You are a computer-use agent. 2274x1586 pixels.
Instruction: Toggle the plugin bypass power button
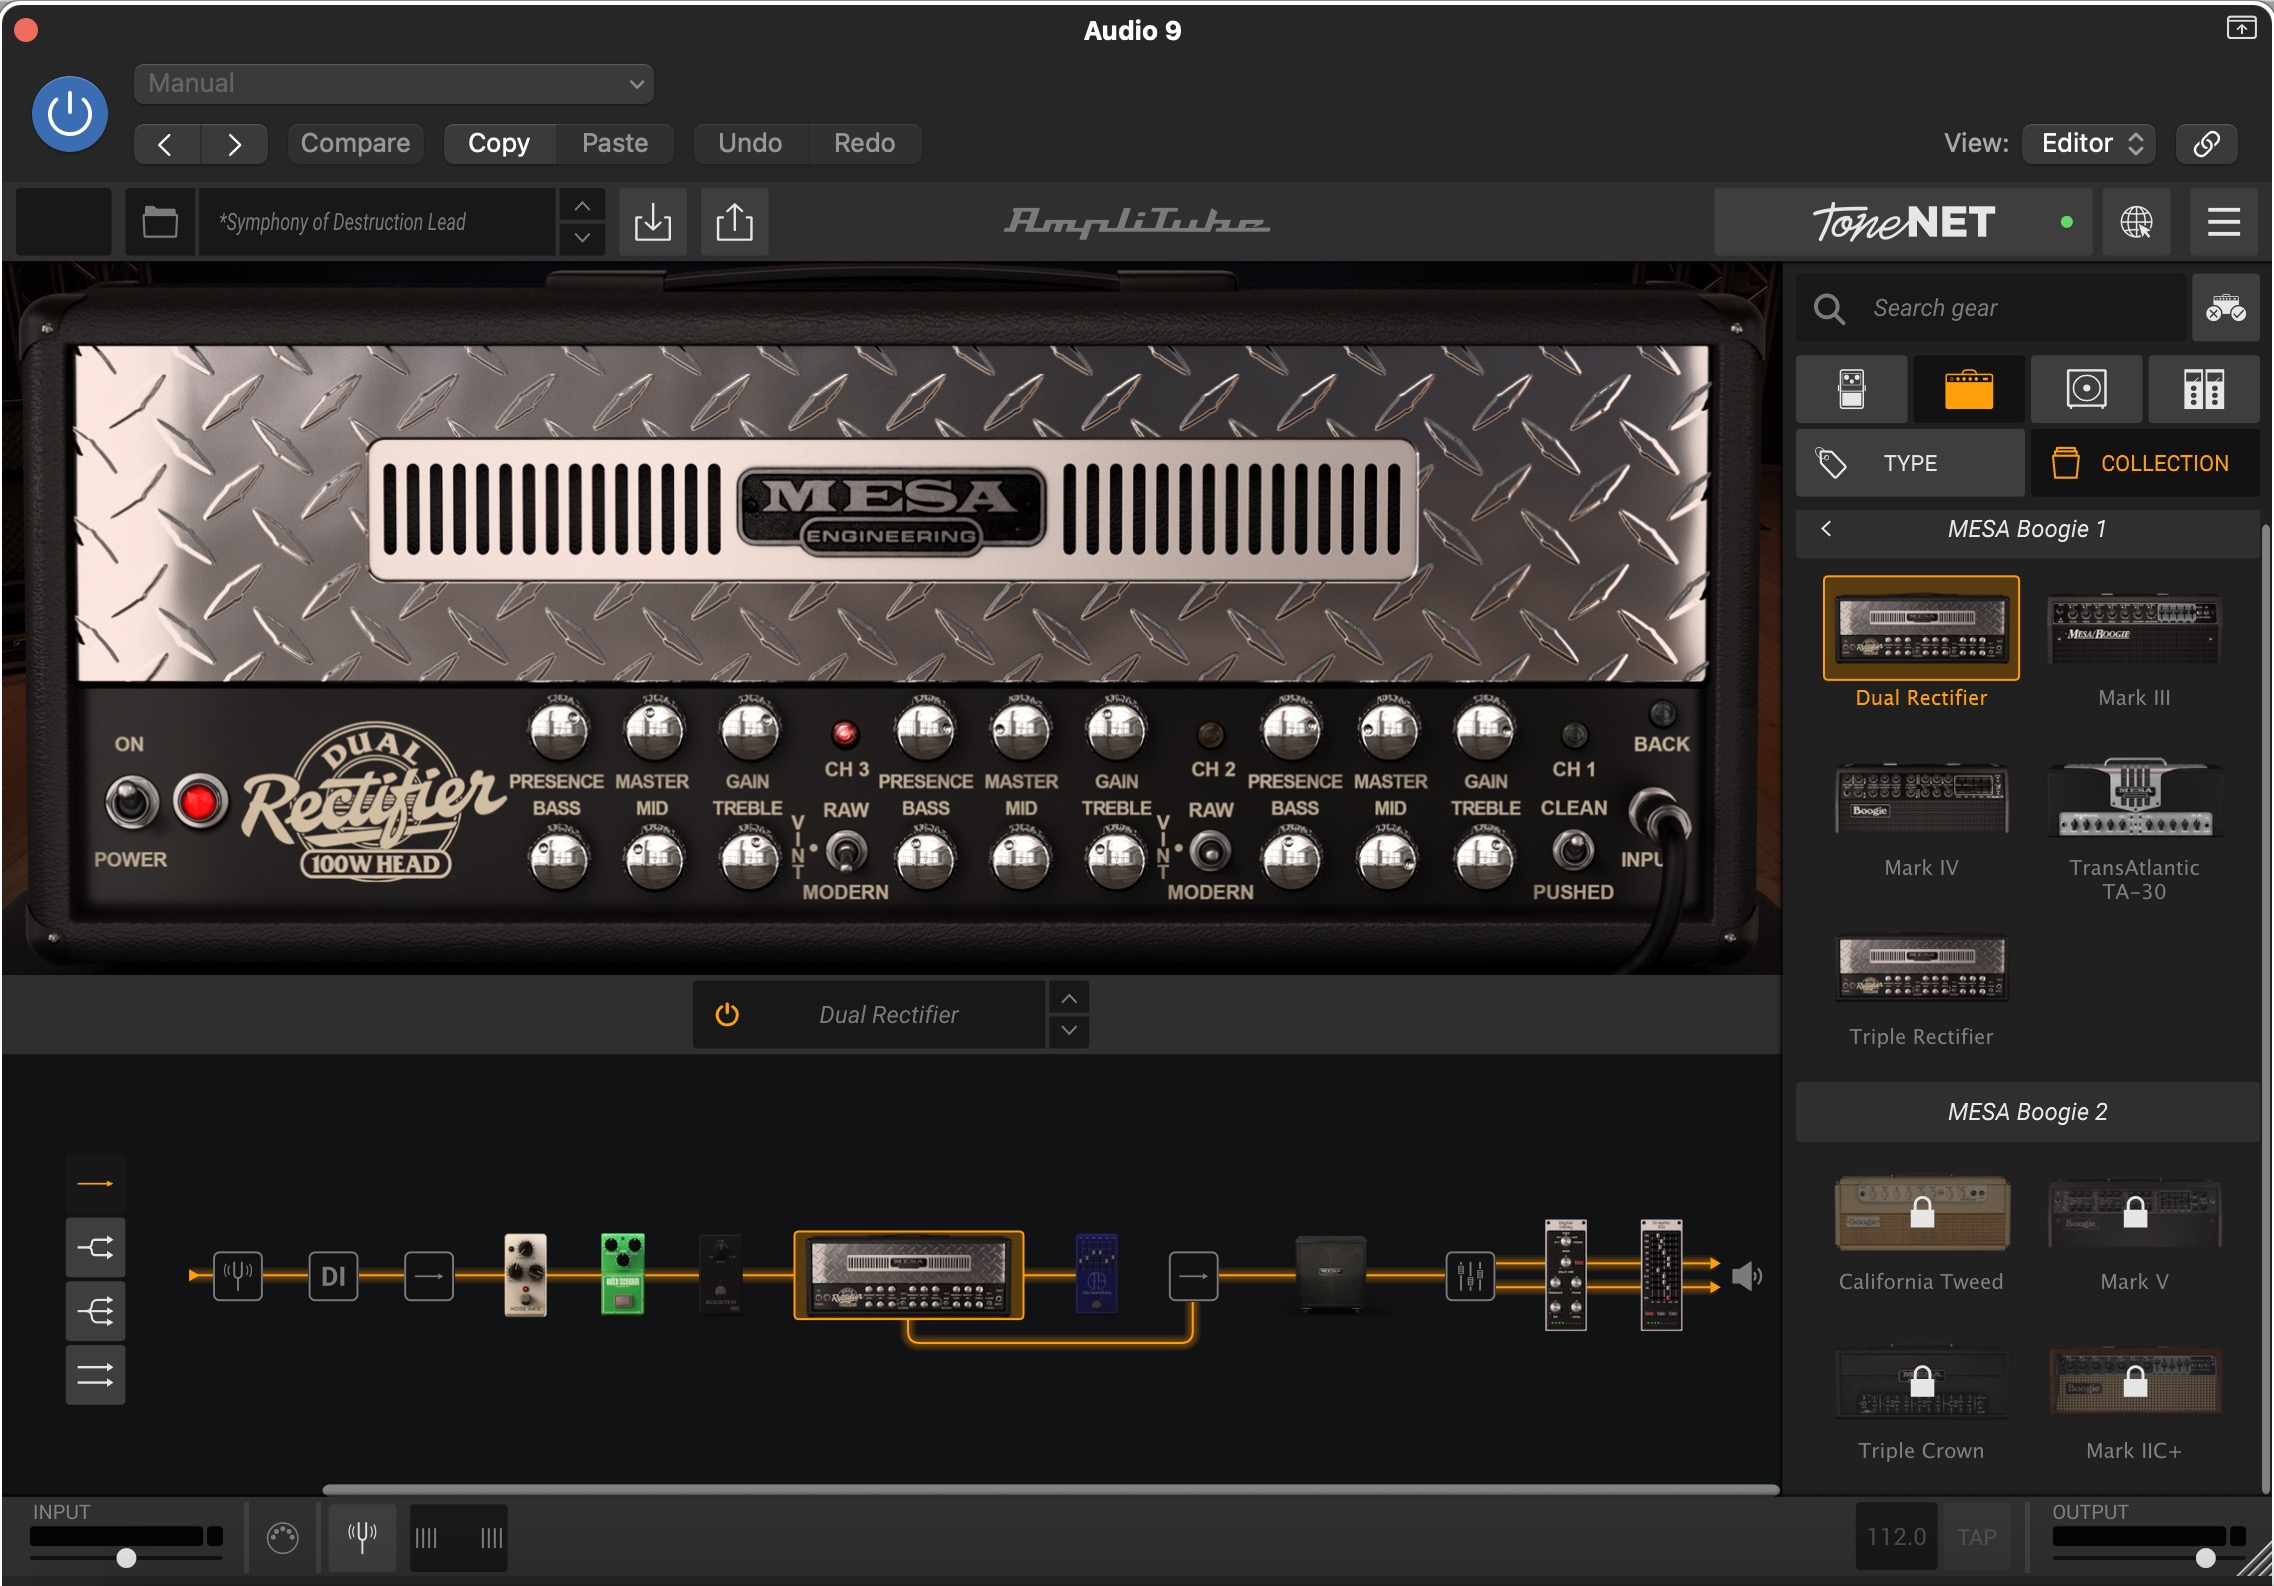tap(70, 114)
